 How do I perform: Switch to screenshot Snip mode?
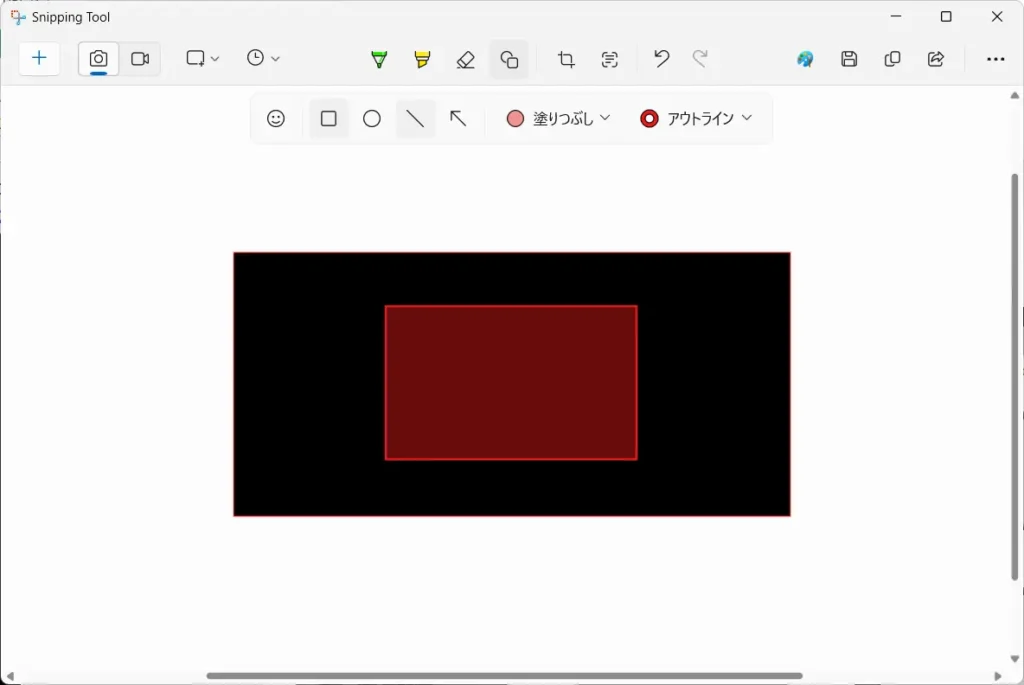pyautogui.click(x=98, y=59)
